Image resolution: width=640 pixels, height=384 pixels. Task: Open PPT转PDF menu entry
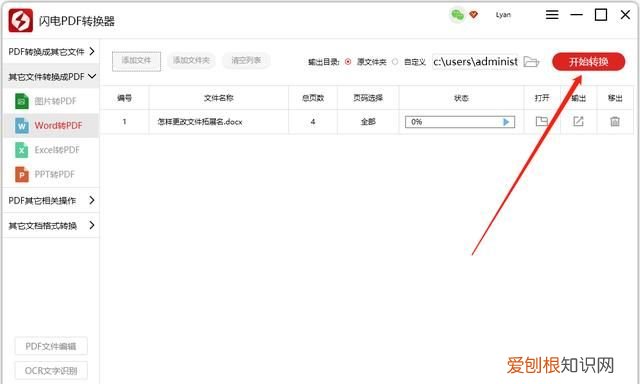[51, 175]
